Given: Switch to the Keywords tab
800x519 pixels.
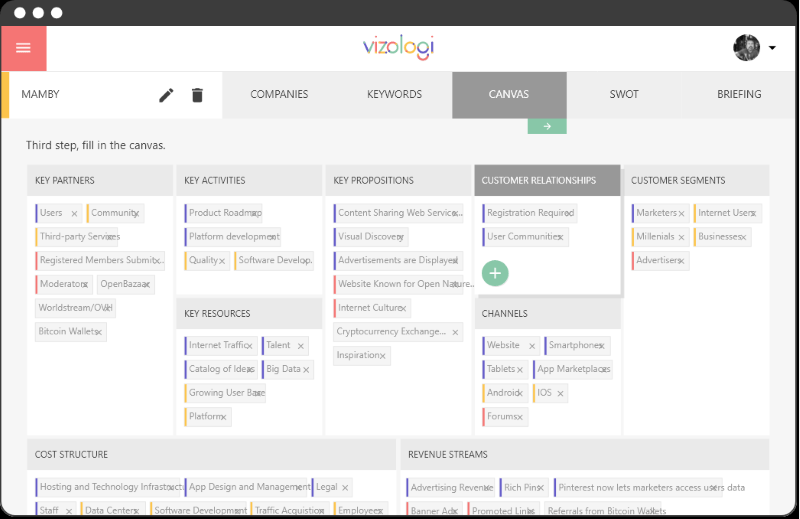Looking at the screenshot, I should 394,94.
